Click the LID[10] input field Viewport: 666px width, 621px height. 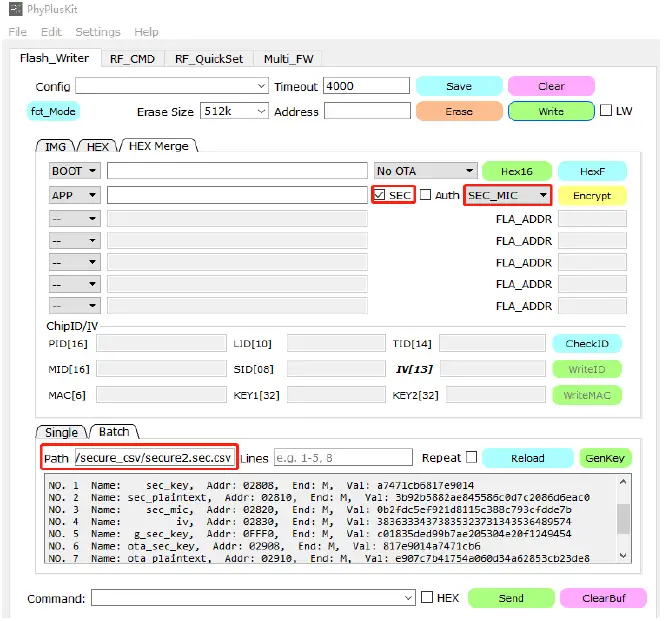click(336, 343)
